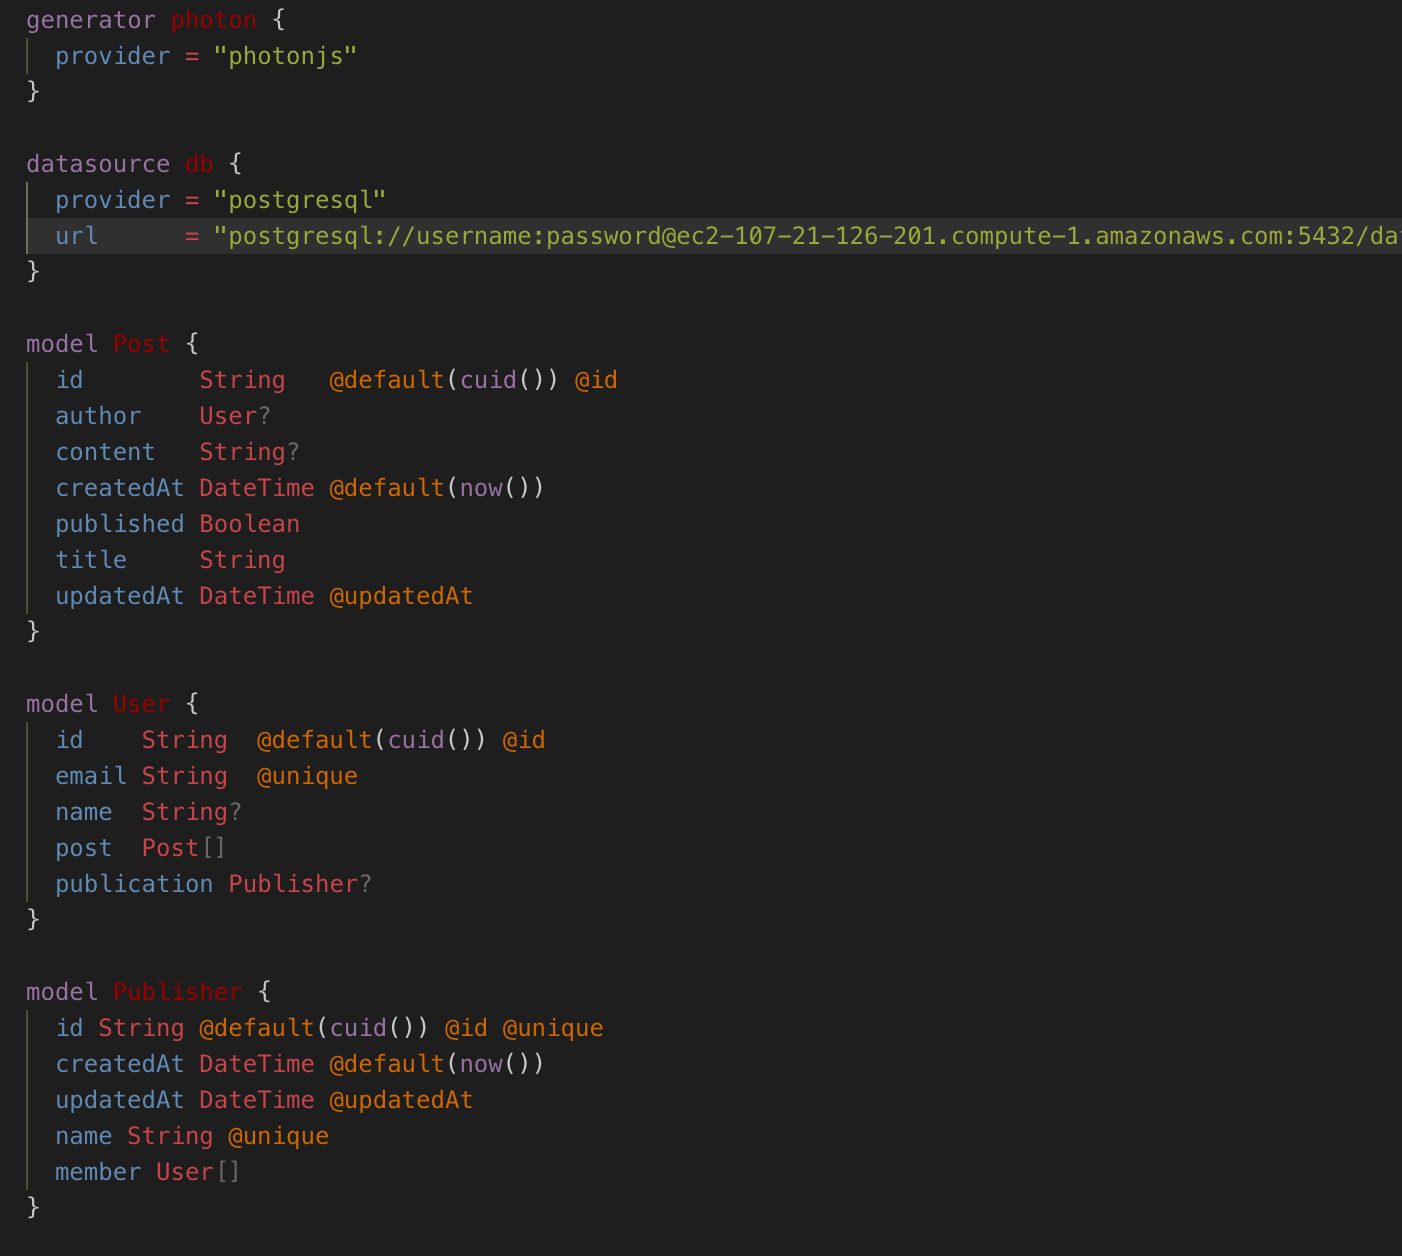Click the @updatedAt attribute in Post model

tap(401, 595)
